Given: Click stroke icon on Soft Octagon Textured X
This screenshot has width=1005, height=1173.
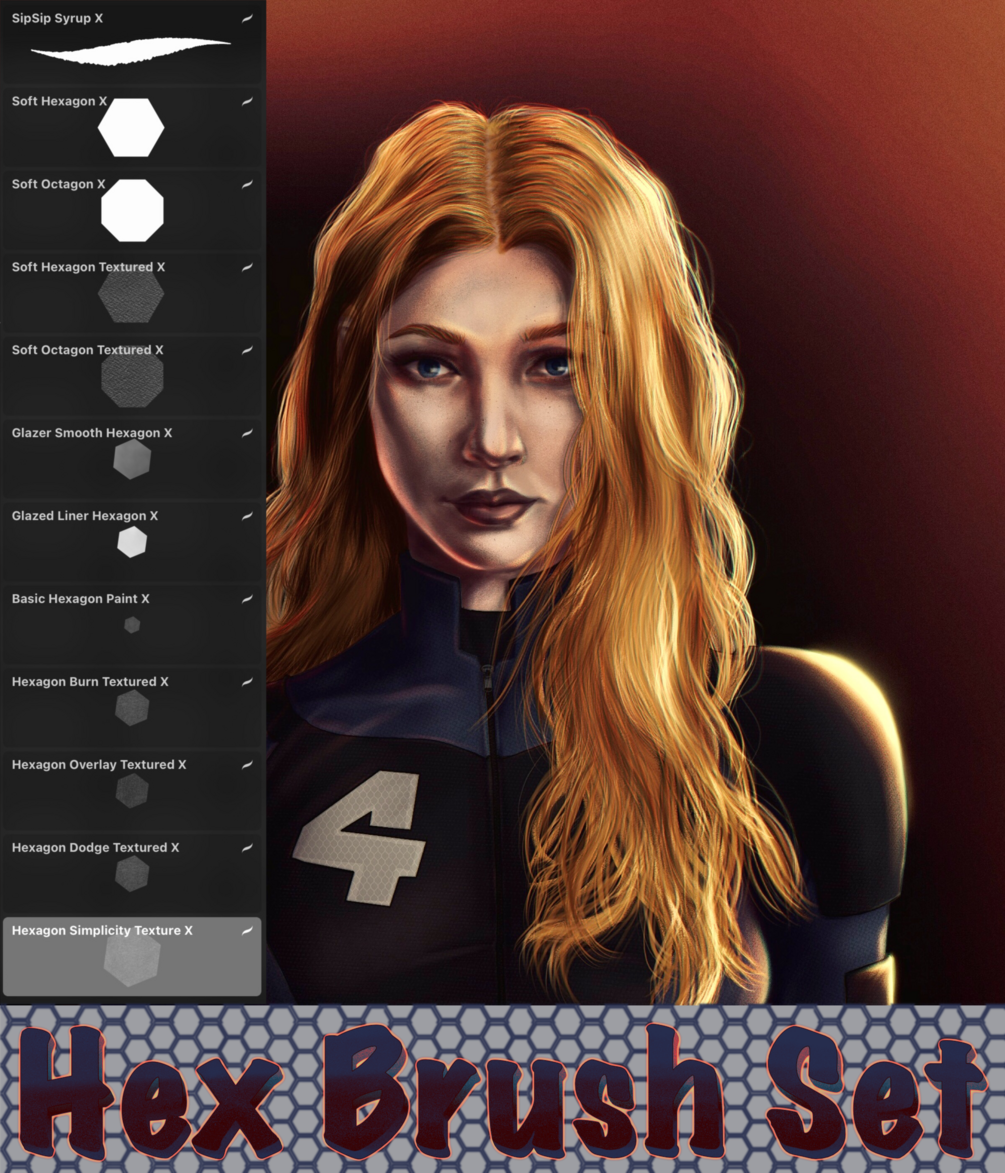Looking at the screenshot, I should click(x=247, y=350).
